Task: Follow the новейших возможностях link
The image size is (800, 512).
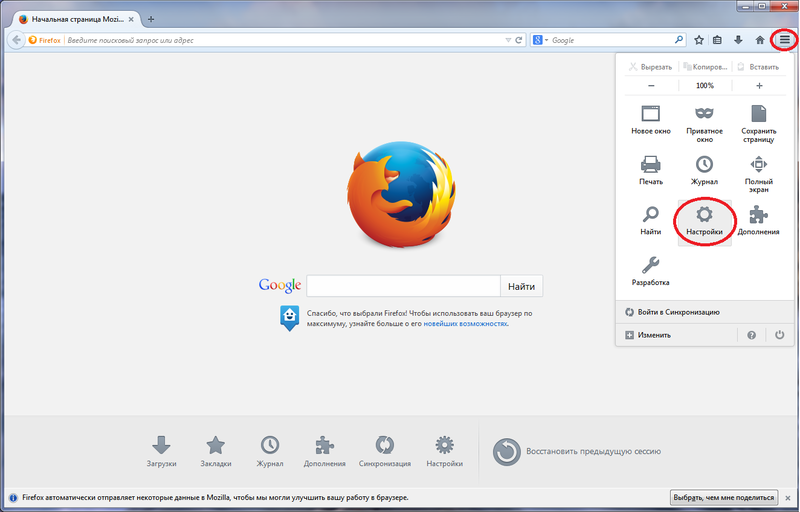Action: point(465,323)
